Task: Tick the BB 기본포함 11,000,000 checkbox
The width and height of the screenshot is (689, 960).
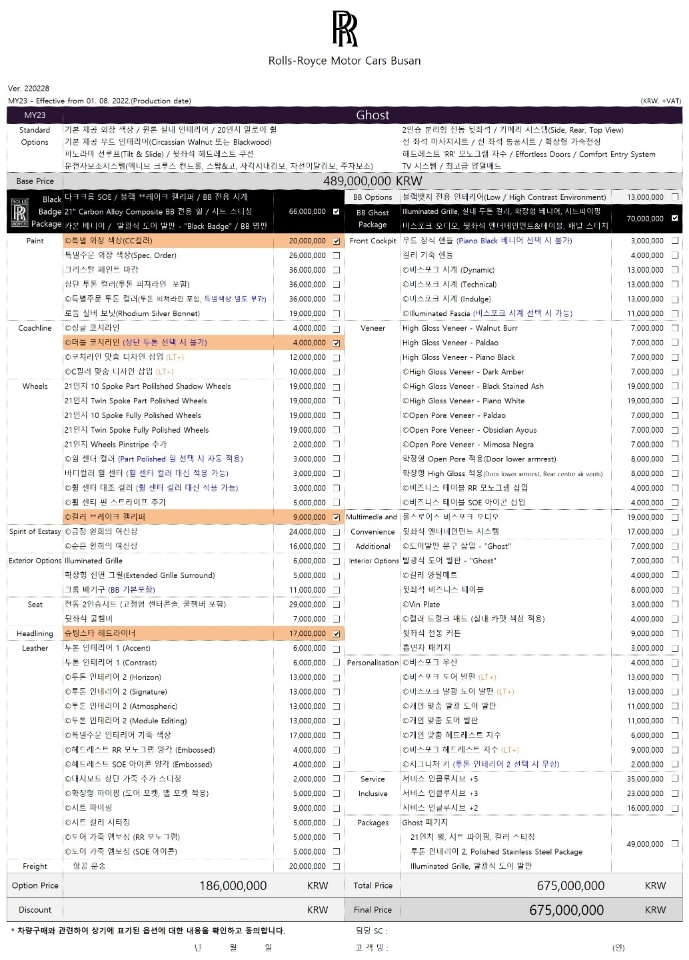Action: (x=336, y=590)
